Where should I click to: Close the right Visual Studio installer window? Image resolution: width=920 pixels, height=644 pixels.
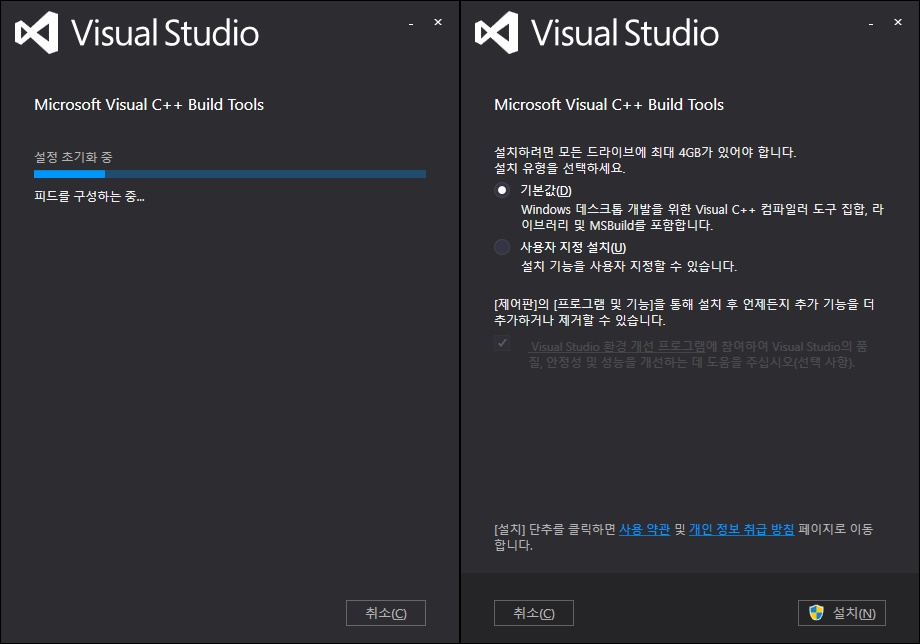pos(898,22)
